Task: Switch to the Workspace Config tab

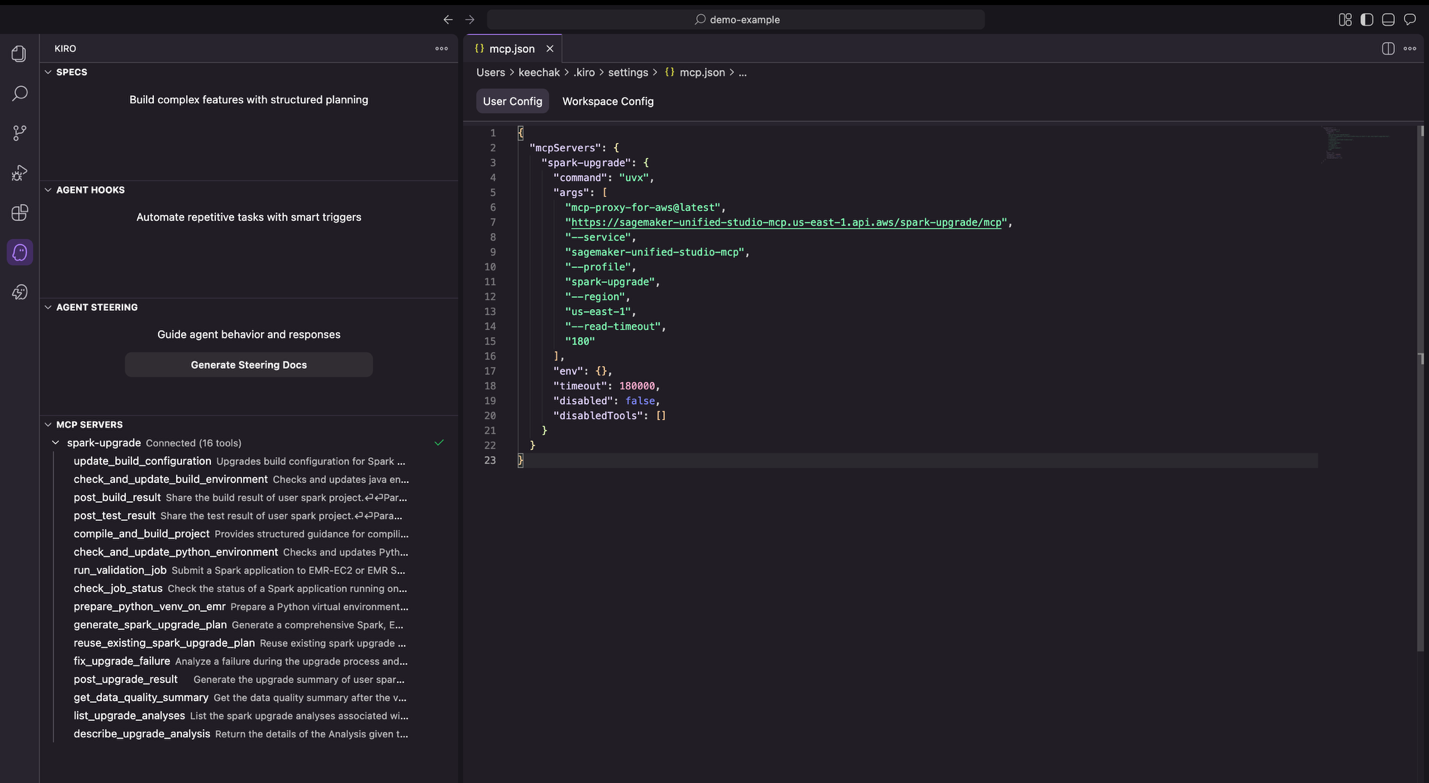Action: coord(607,101)
